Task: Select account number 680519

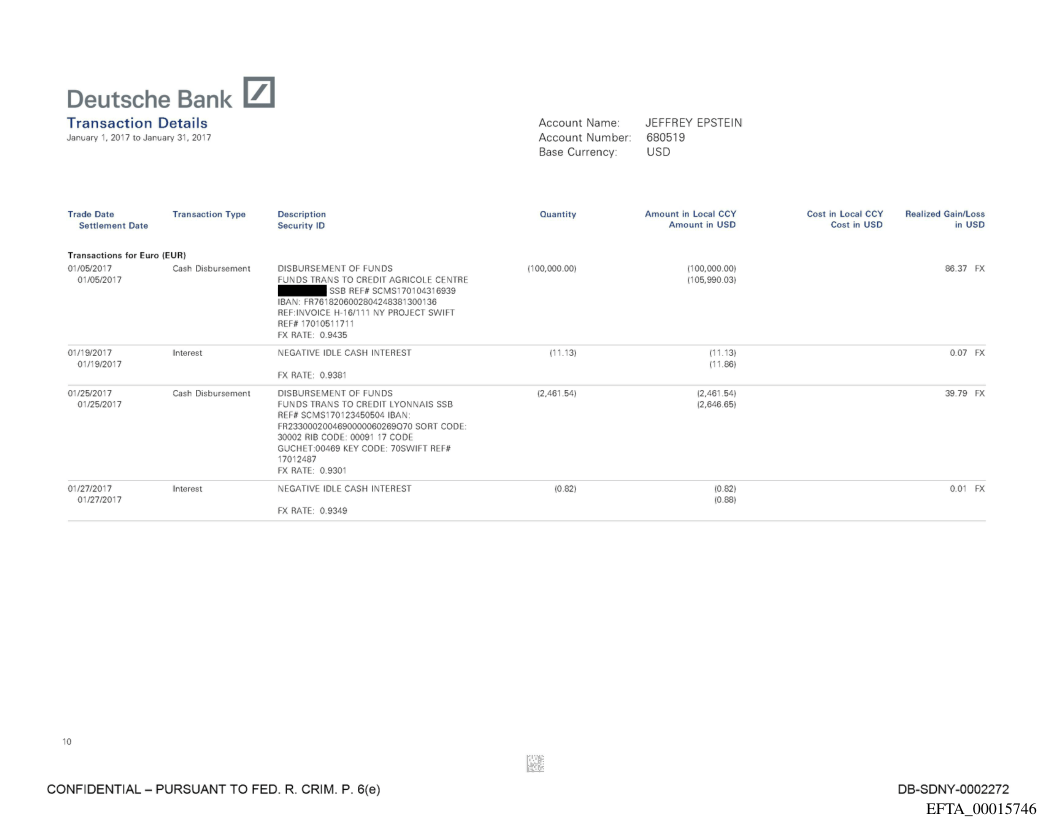Action: point(666,137)
